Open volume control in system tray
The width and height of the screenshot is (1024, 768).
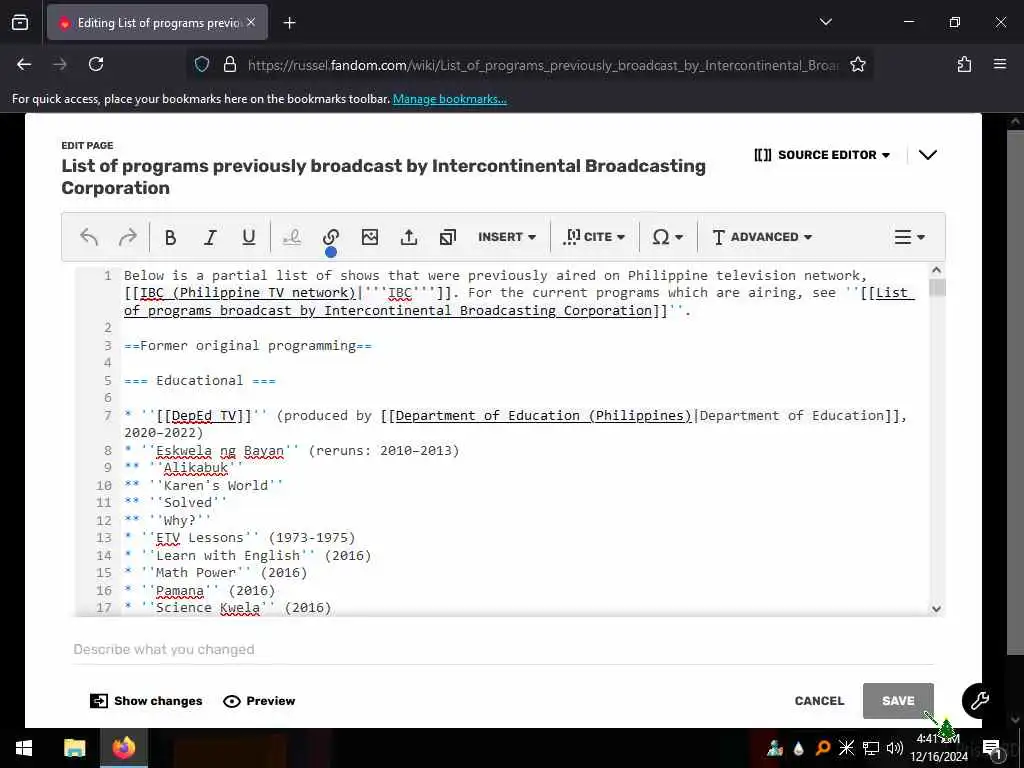coord(895,748)
